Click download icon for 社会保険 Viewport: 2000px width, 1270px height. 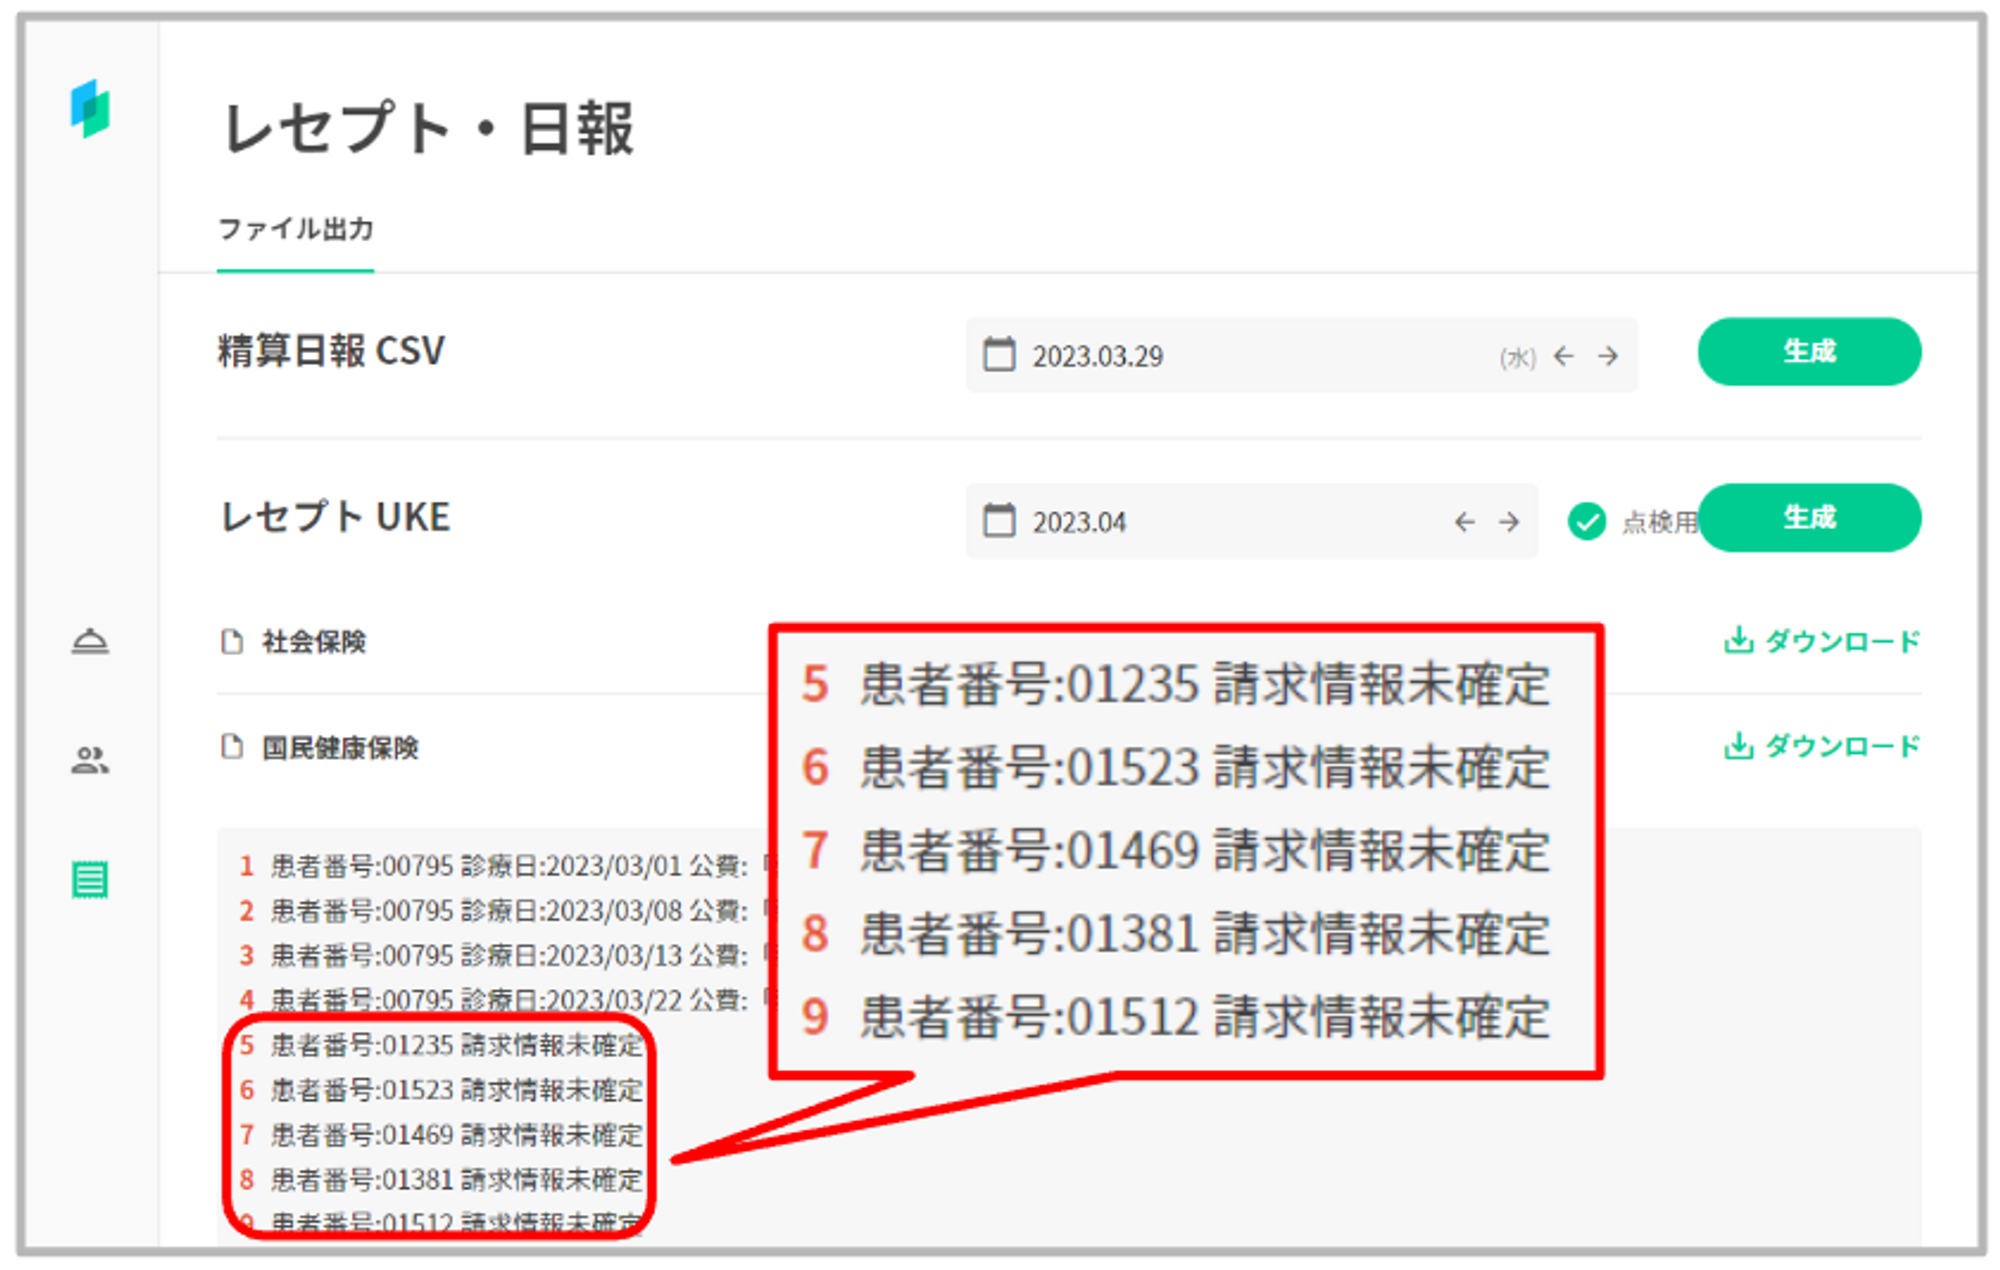(1739, 640)
